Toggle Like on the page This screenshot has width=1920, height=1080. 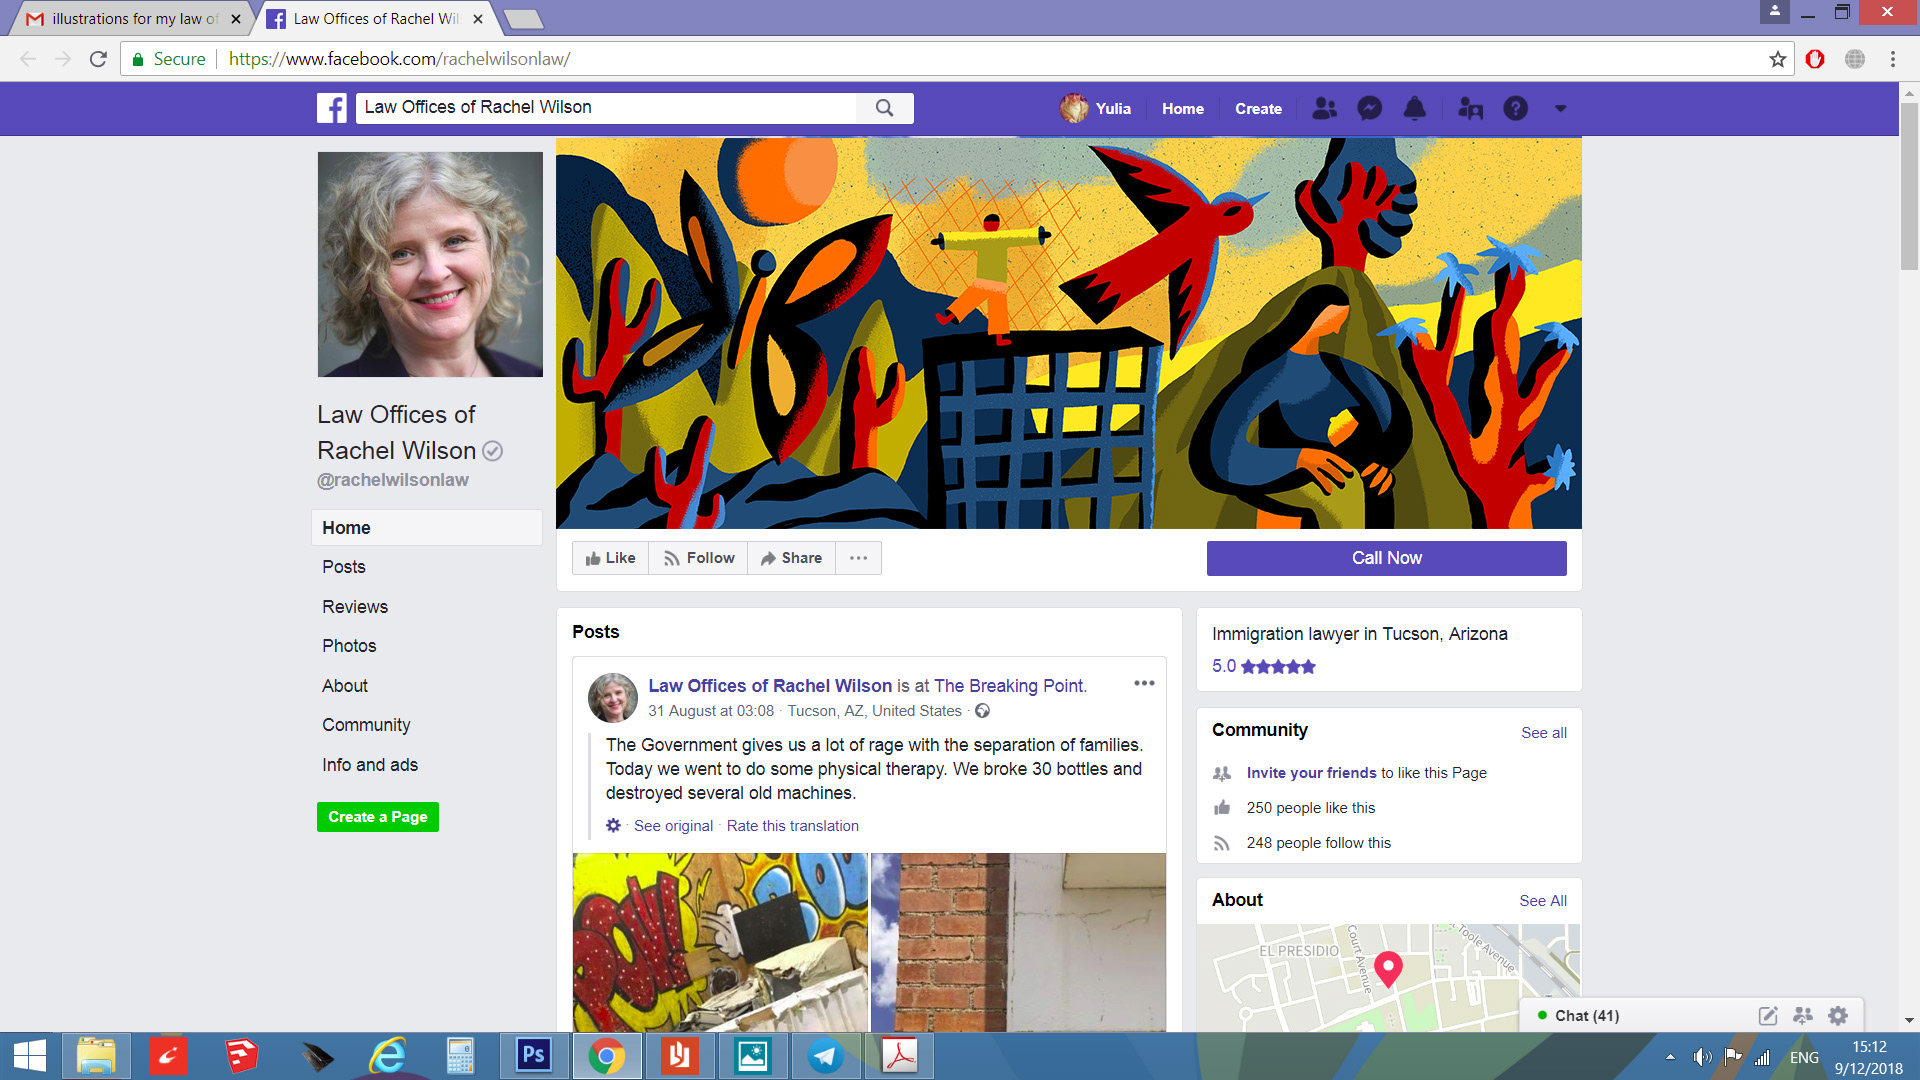610,558
